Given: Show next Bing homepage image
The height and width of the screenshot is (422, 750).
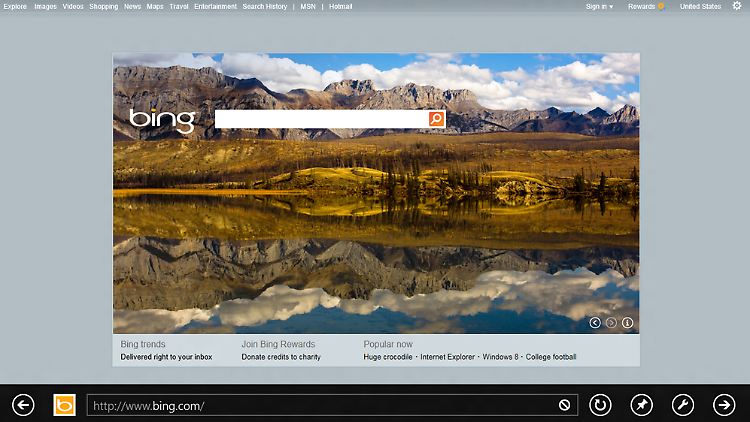Looking at the screenshot, I should [611, 322].
